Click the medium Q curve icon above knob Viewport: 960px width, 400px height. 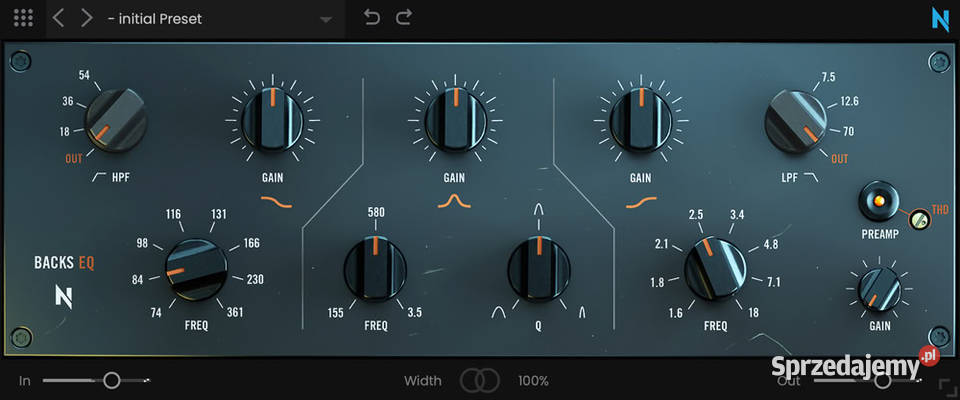click(x=539, y=211)
